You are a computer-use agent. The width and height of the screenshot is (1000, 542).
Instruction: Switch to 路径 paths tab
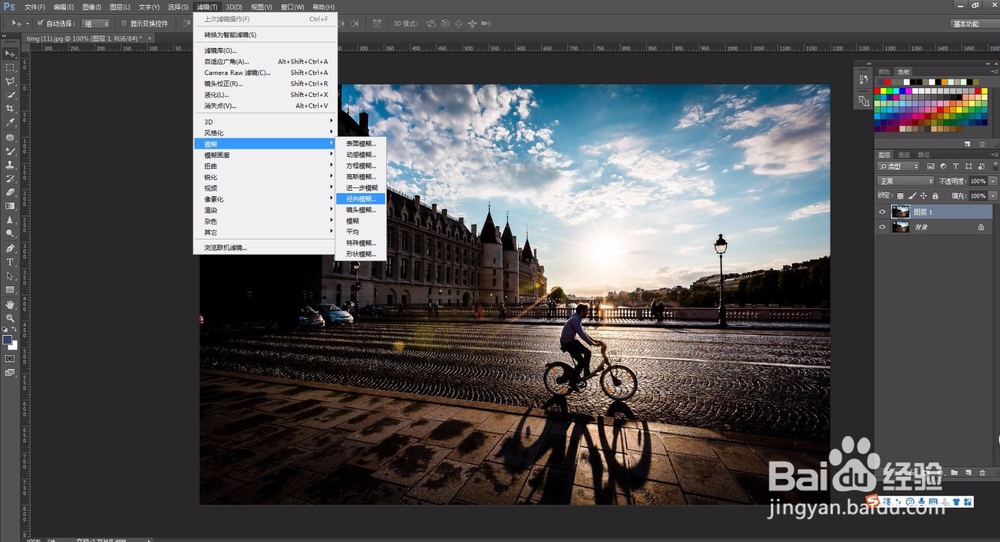point(923,155)
